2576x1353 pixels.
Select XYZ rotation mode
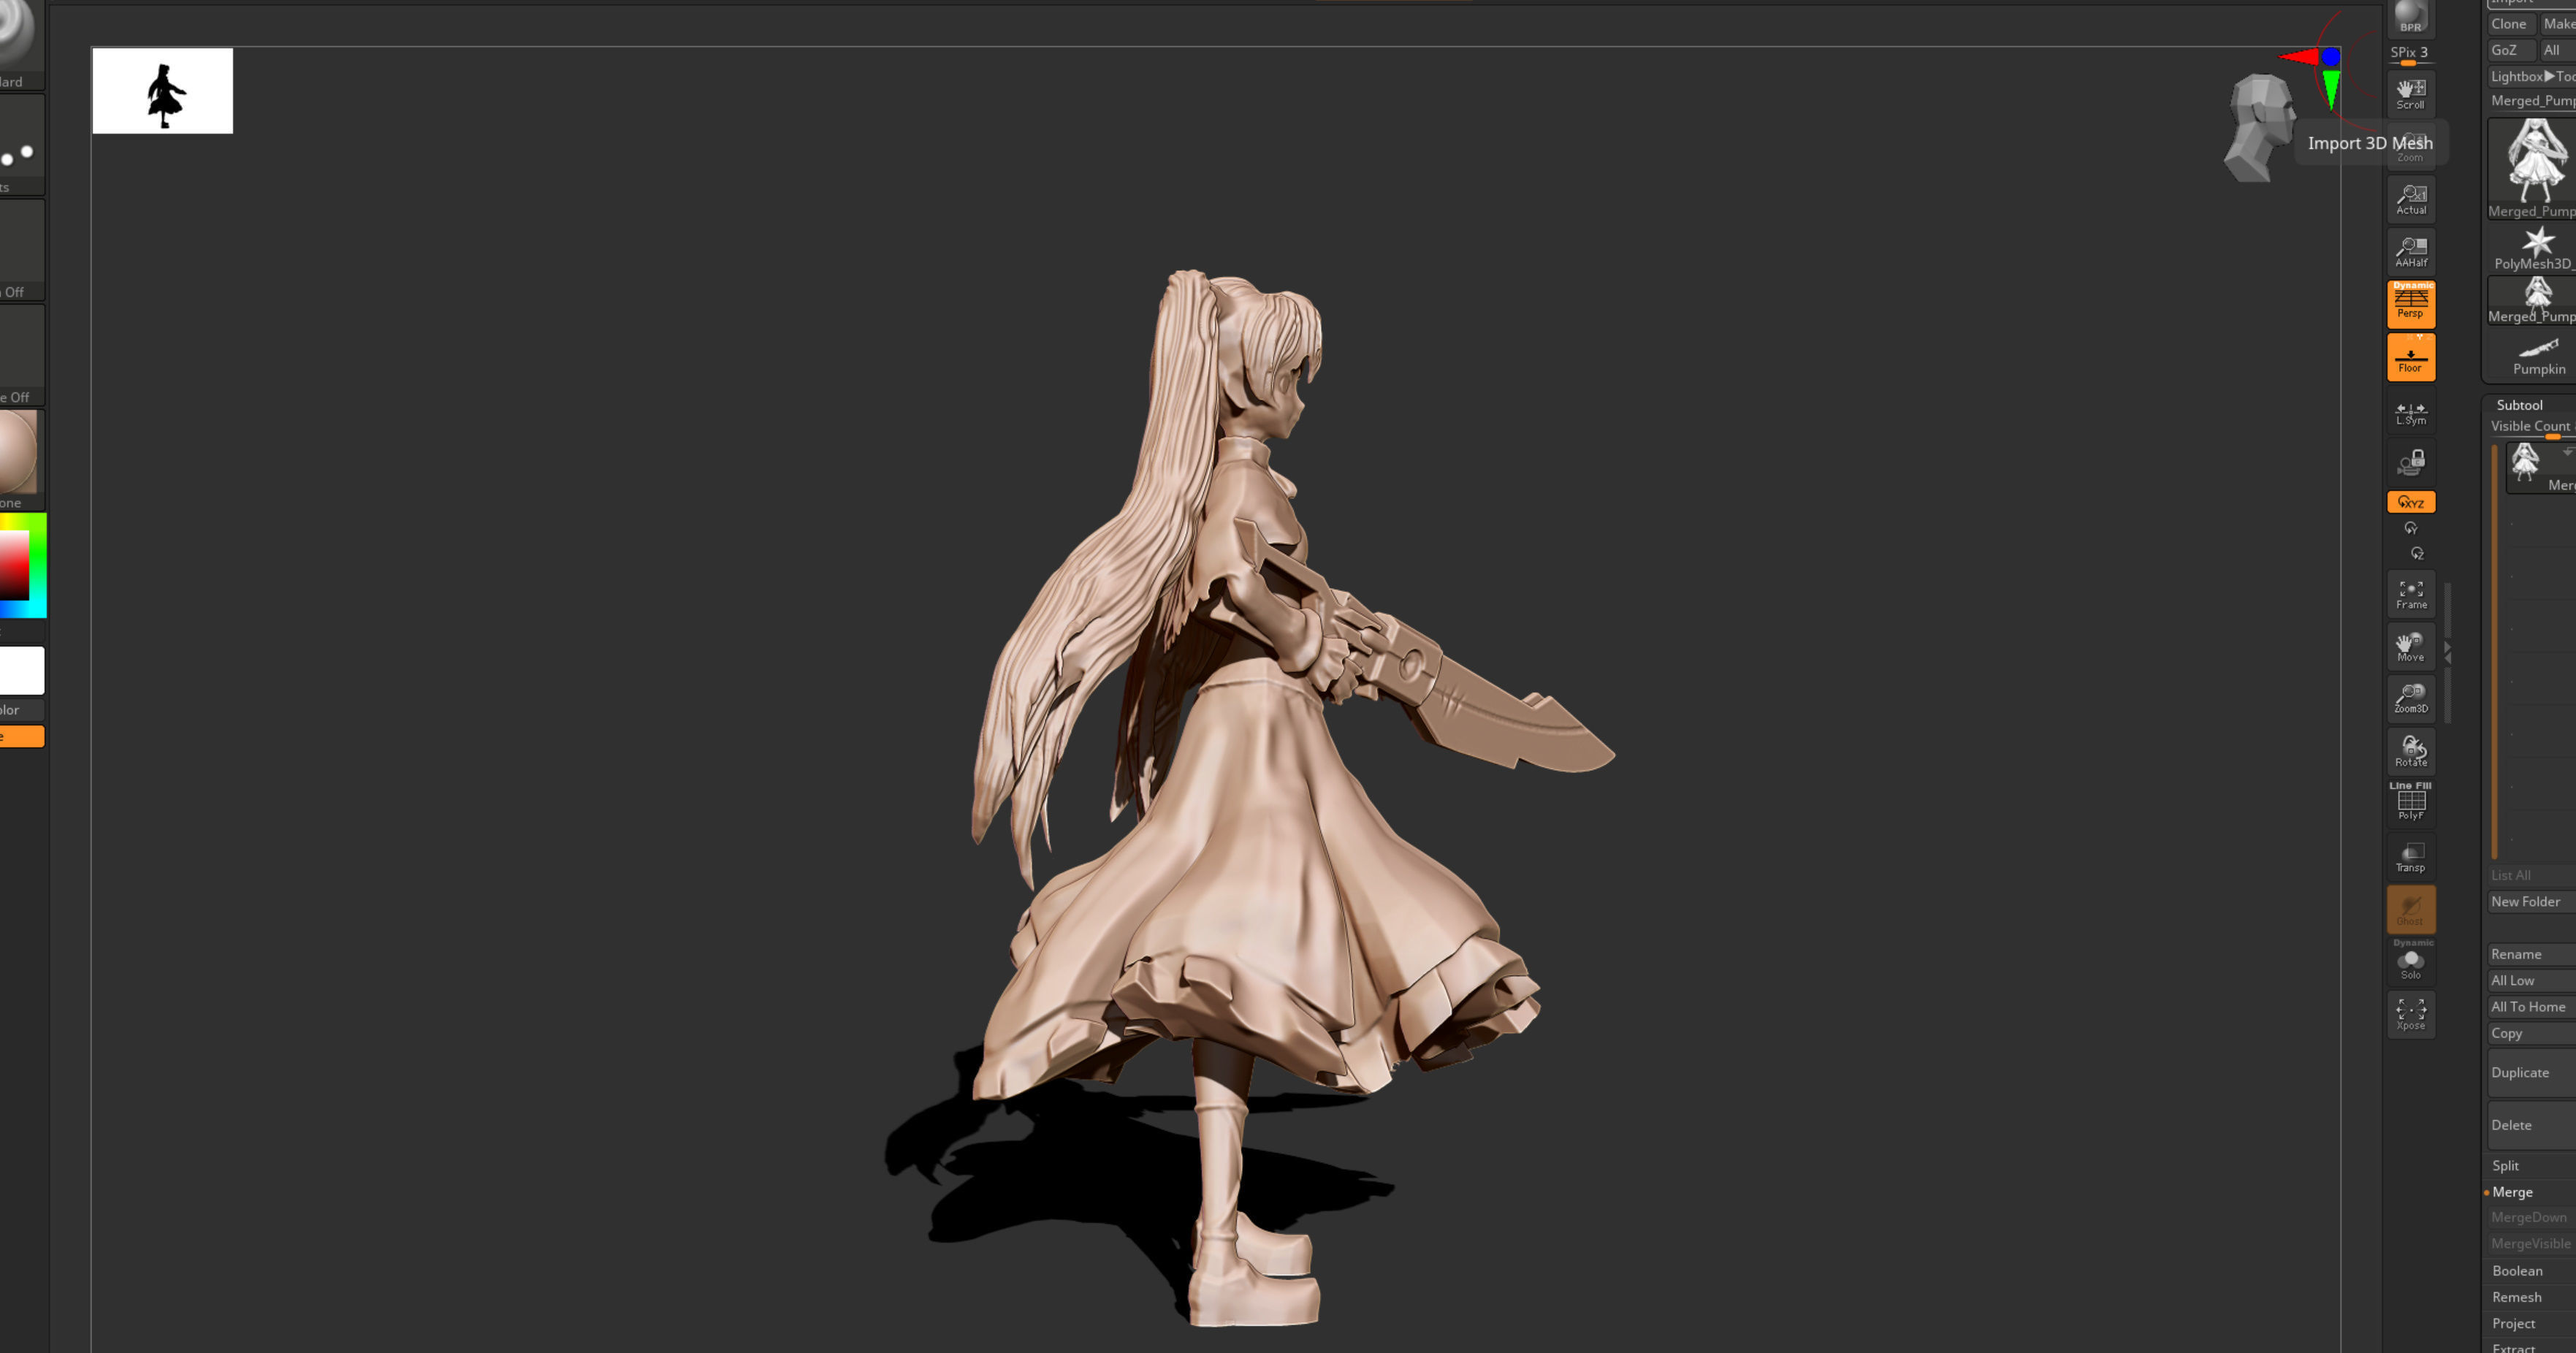pyautogui.click(x=2410, y=502)
